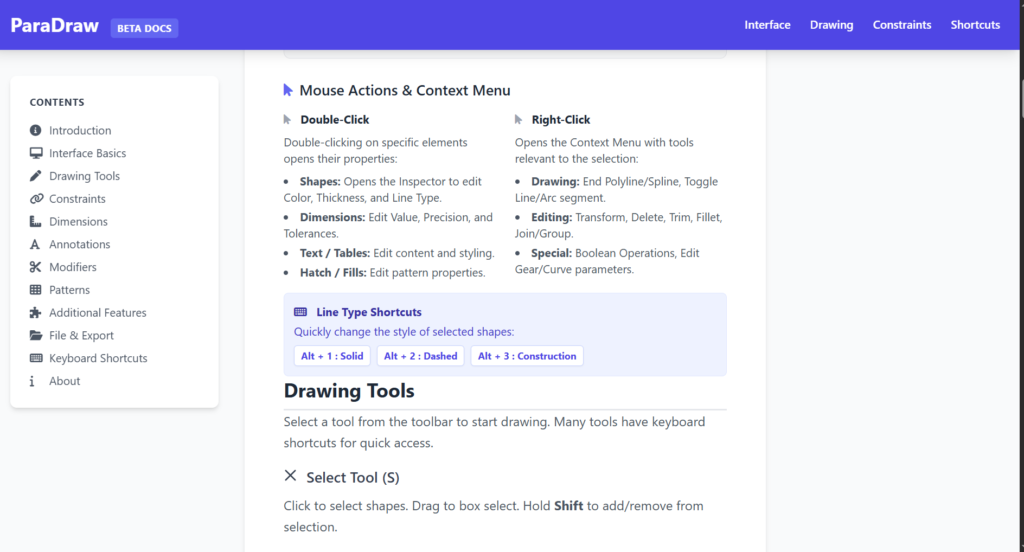
Task: Open Constraints section from contents sidebar
Action: 77,199
